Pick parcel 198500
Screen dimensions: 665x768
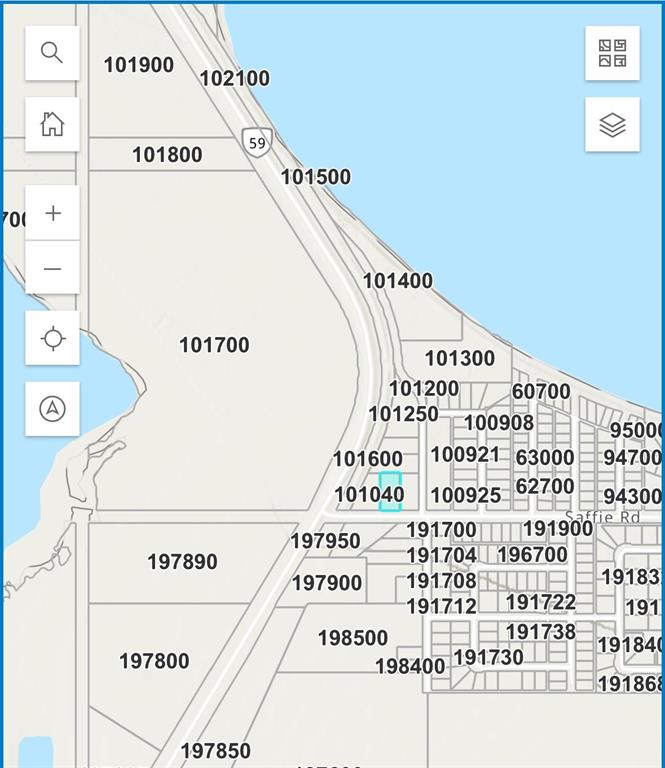tap(352, 637)
